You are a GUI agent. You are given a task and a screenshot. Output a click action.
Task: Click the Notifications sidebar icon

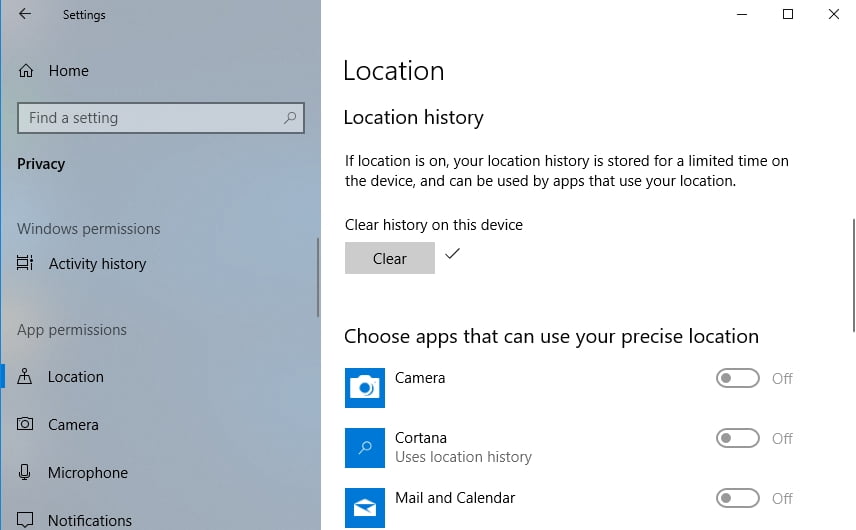click(x=25, y=520)
